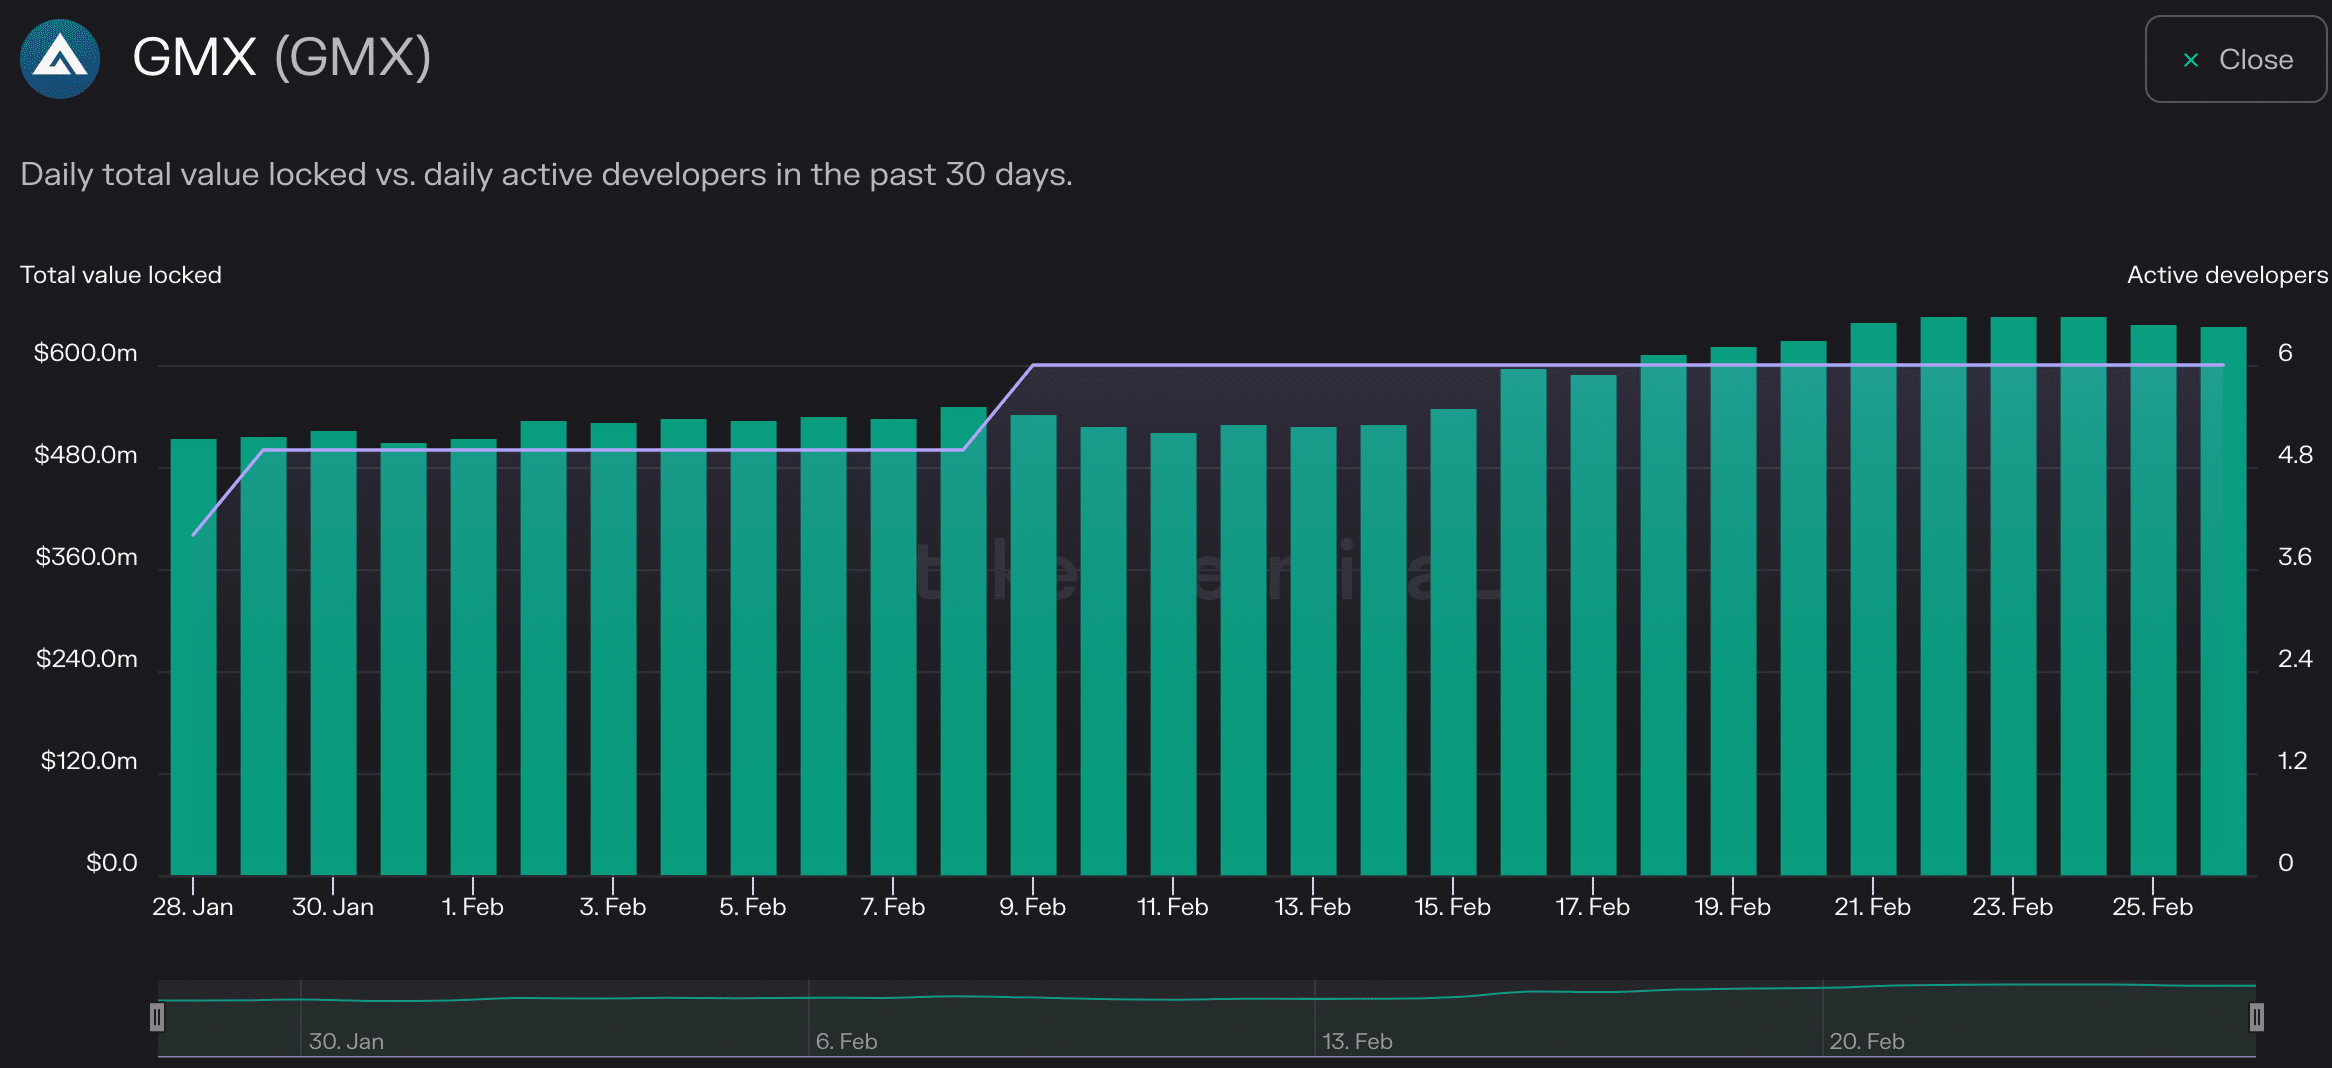Screen dimensions: 2332x1068
Task: Select the 3 Feb TVL bar
Action: point(613,649)
